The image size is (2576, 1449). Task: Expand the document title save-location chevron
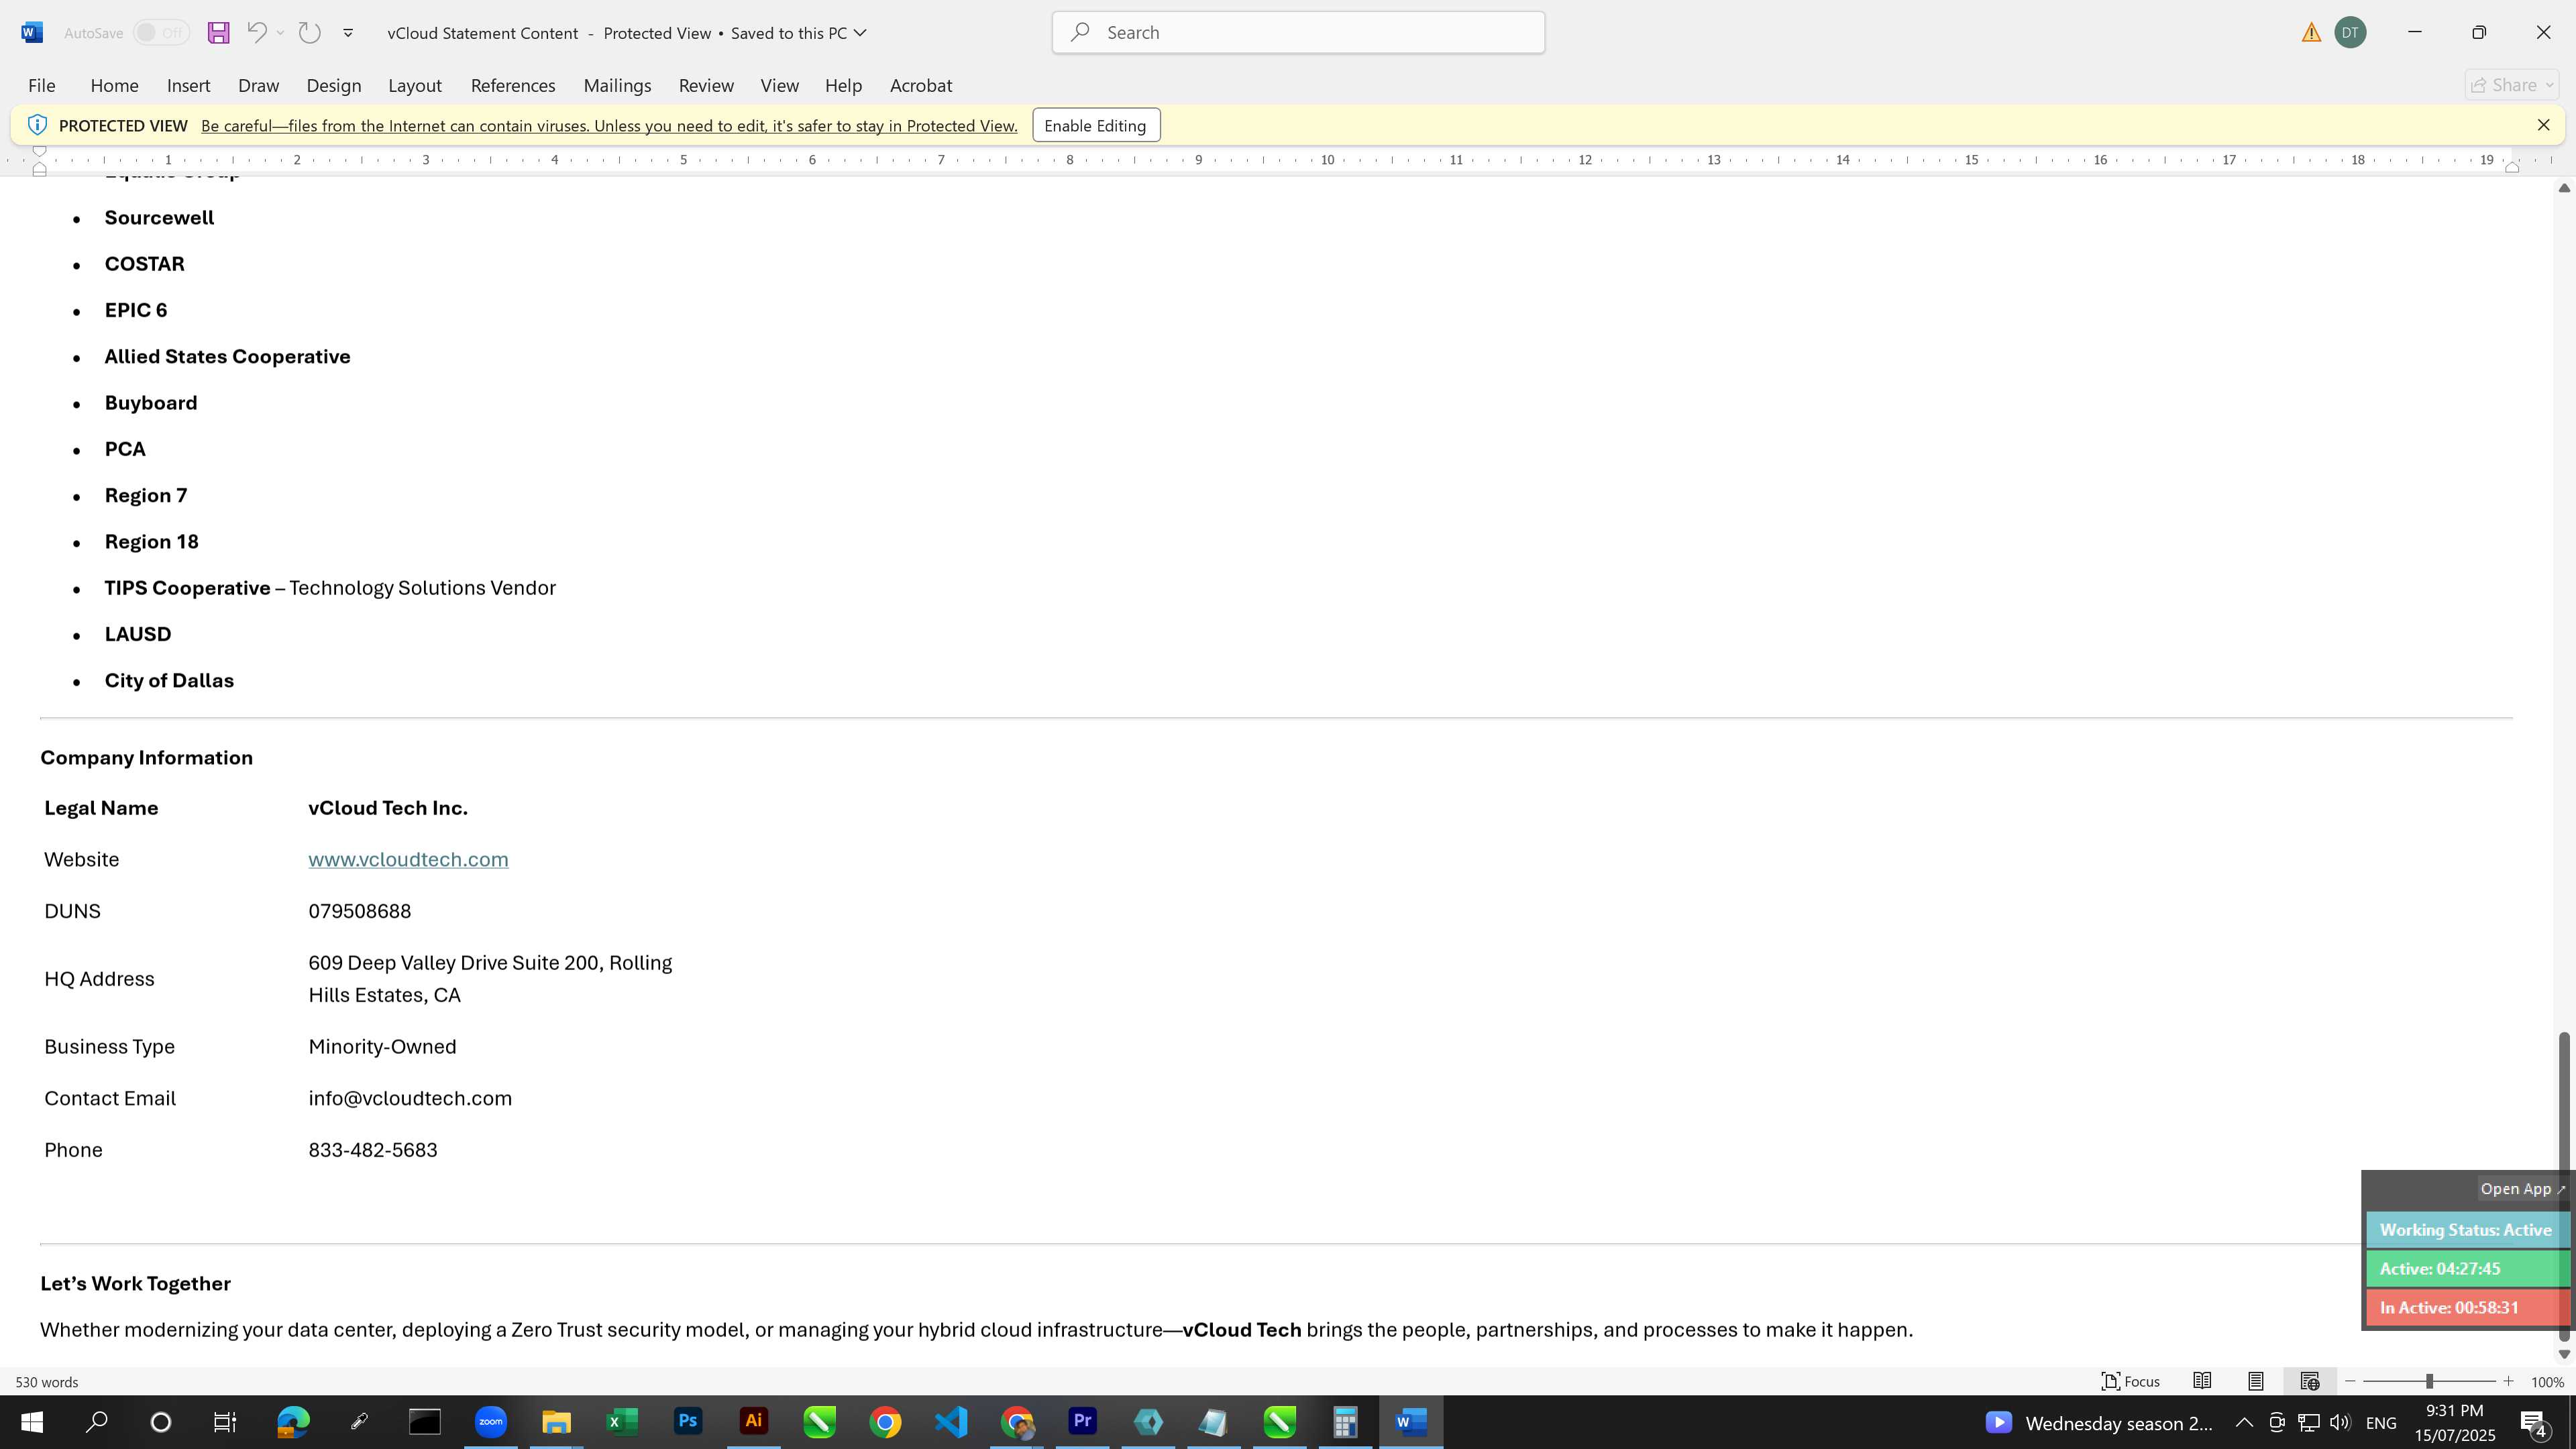point(860,33)
